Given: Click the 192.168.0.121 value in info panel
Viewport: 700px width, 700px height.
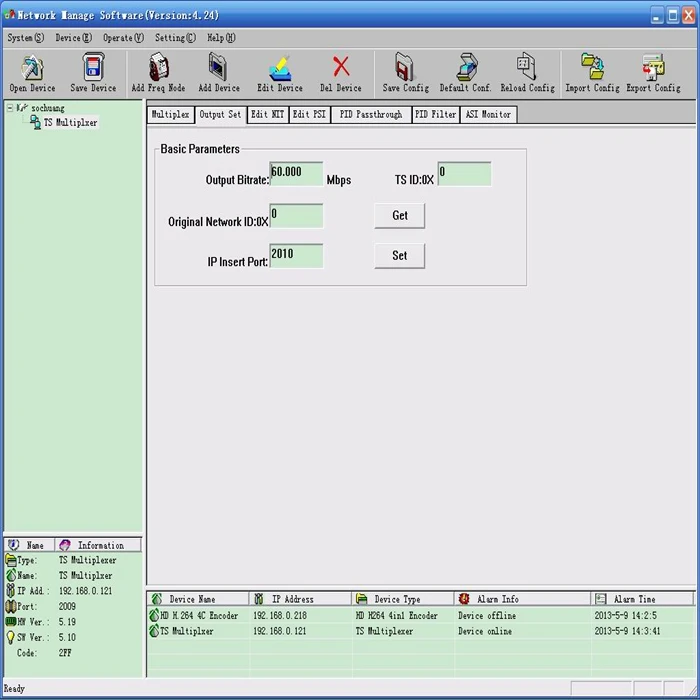Looking at the screenshot, I should 85,591.
